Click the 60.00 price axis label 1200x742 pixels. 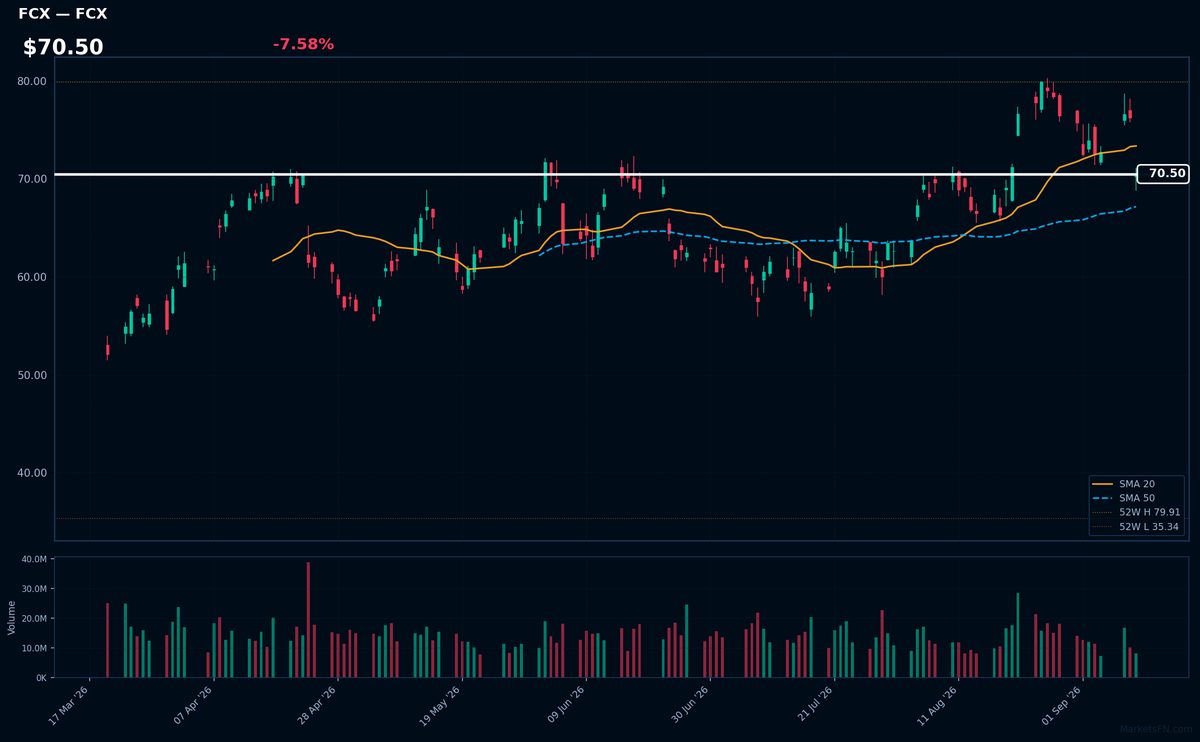(x=32, y=277)
